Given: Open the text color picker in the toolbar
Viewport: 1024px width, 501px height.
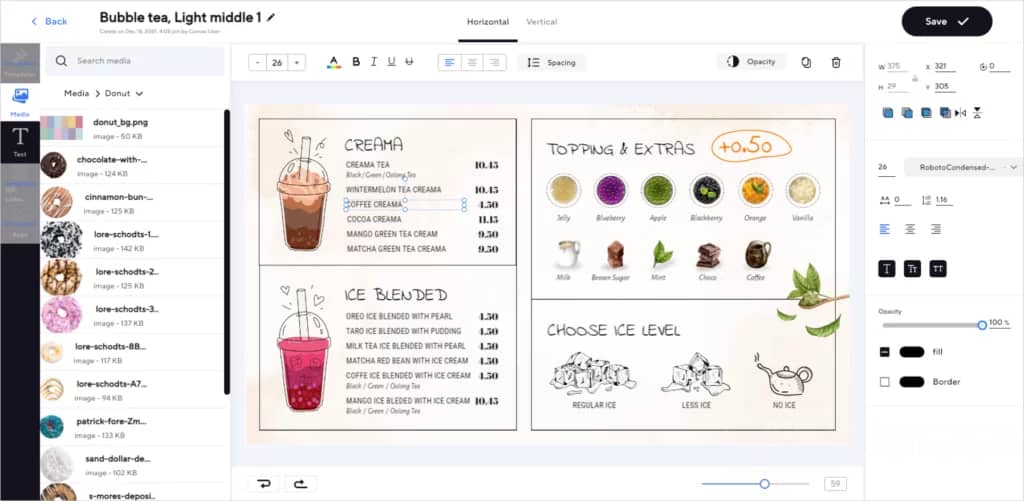Looking at the screenshot, I should coord(334,62).
